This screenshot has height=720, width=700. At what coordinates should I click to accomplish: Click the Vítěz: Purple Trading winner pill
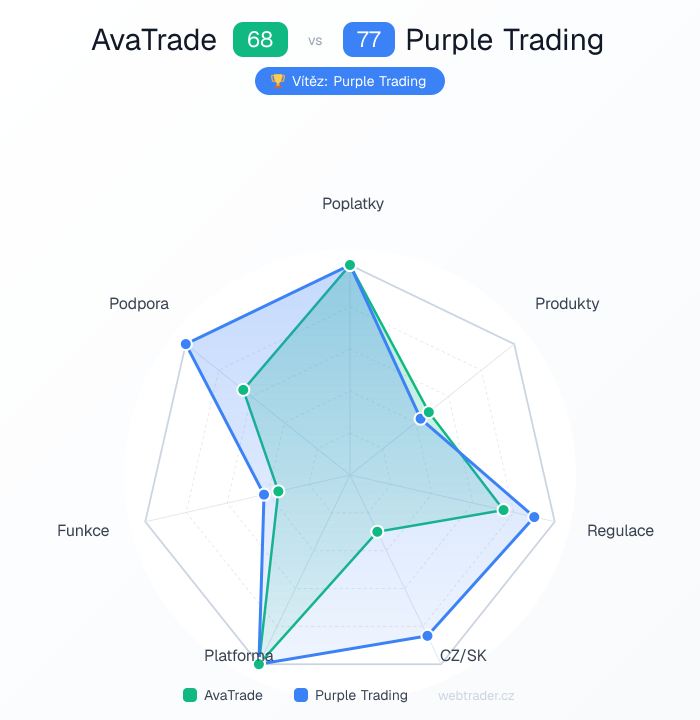tap(350, 81)
